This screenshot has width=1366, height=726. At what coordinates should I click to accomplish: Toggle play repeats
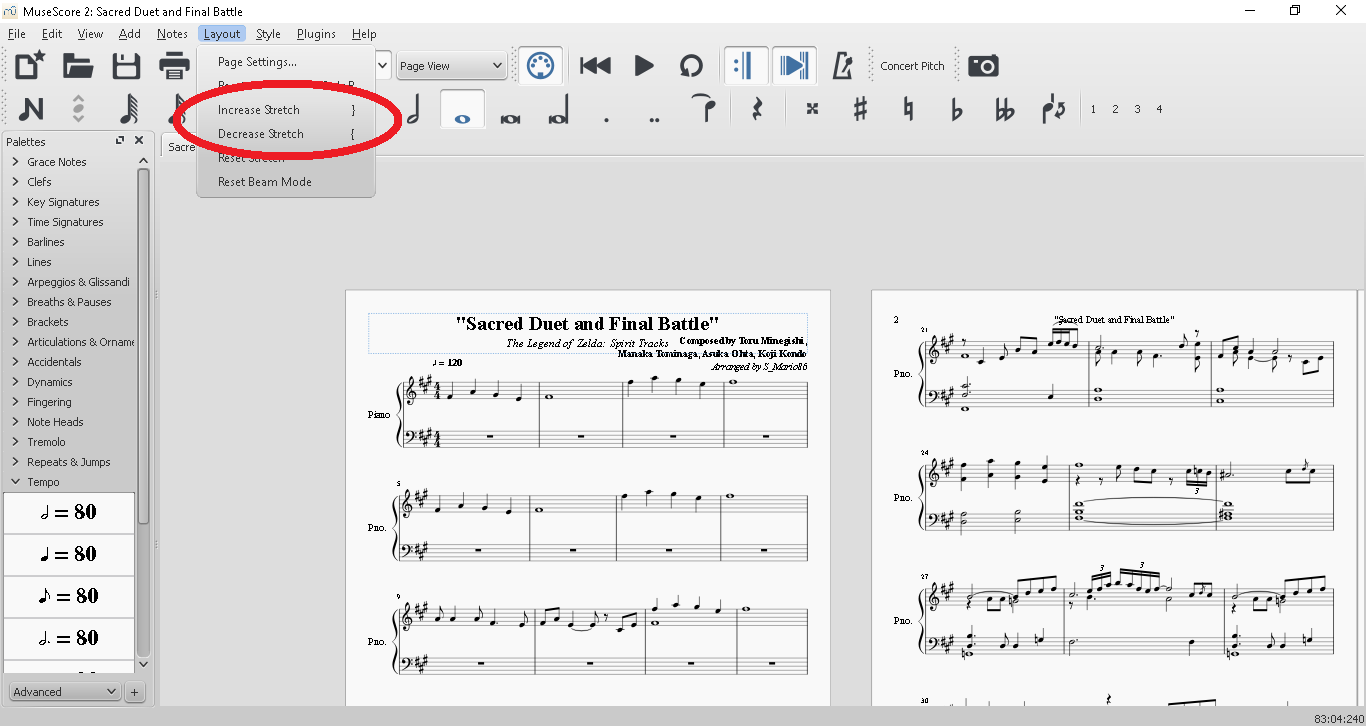[x=745, y=66]
